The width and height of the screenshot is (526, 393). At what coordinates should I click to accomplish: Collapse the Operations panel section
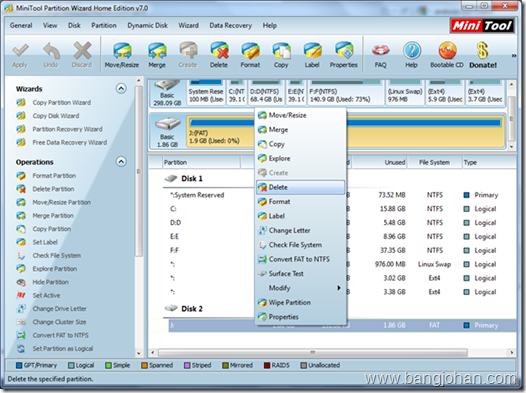pos(121,162)
